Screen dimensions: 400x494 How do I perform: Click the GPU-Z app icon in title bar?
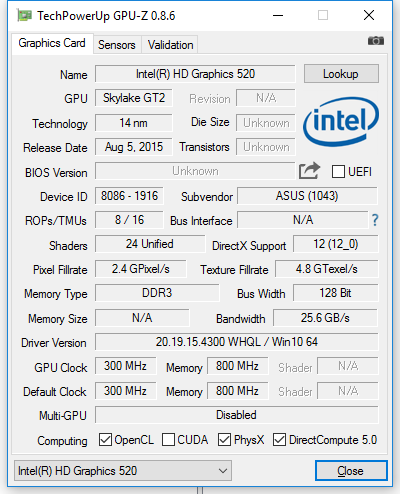(x=24, y=16)
